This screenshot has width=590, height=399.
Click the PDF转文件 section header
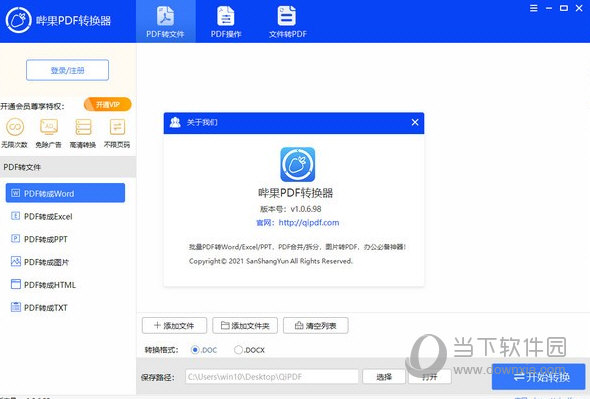(68, 167)
